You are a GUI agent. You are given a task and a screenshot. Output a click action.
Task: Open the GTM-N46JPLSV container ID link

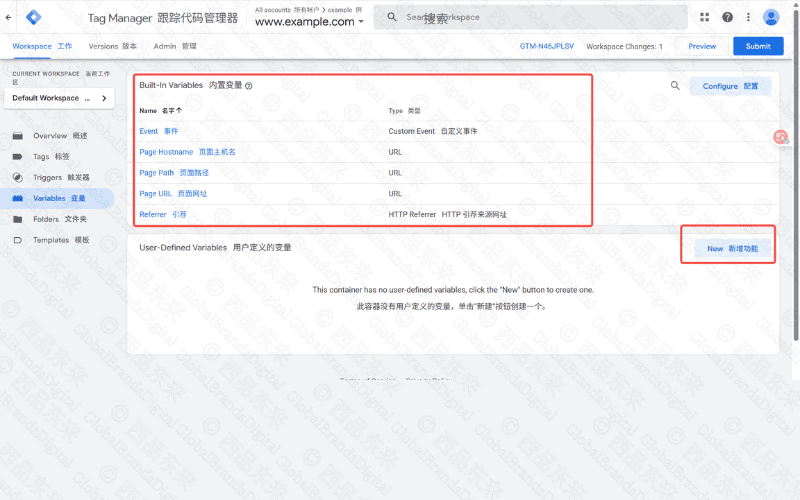(x=546, y=46)
